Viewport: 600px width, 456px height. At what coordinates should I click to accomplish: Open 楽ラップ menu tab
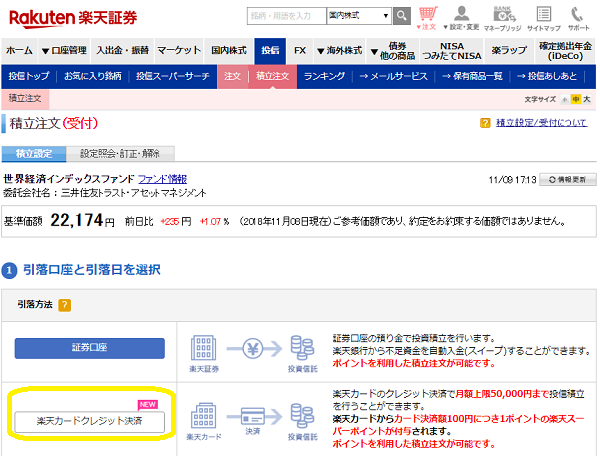point(509,50)
